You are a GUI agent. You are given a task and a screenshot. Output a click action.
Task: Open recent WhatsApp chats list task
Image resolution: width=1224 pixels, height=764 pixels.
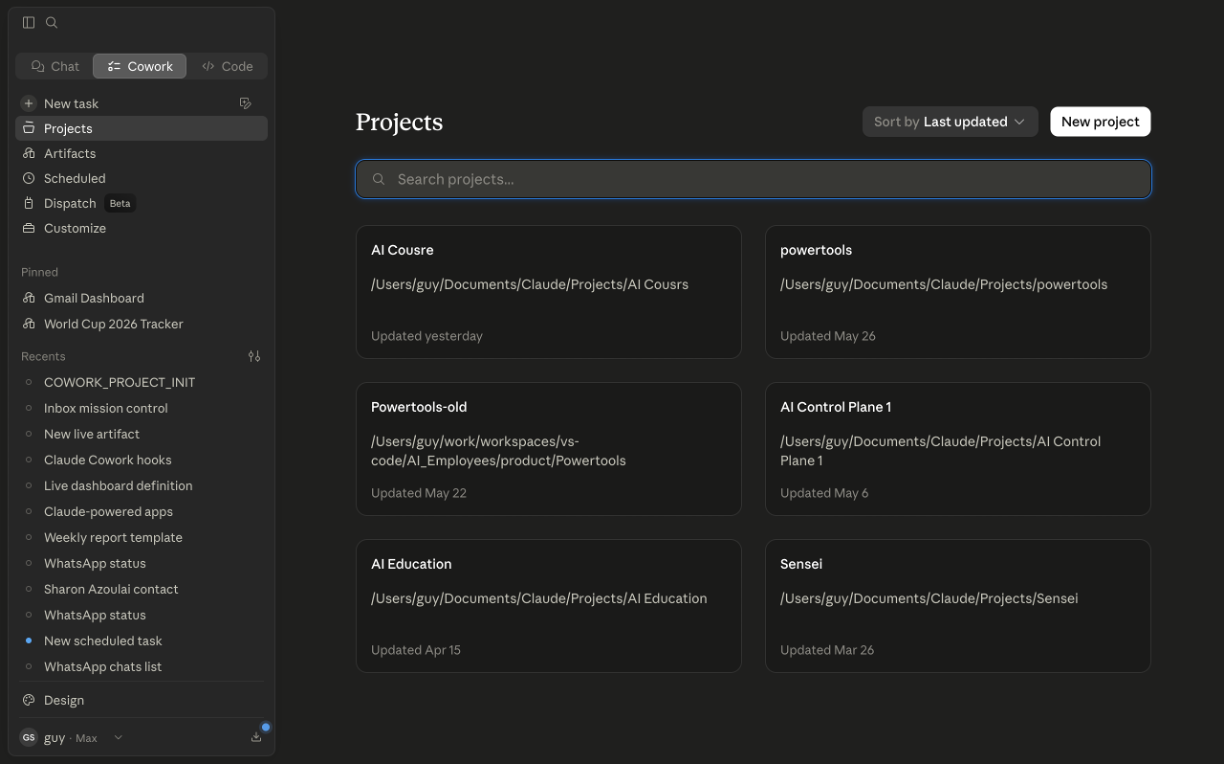click(x=141, y=667)
